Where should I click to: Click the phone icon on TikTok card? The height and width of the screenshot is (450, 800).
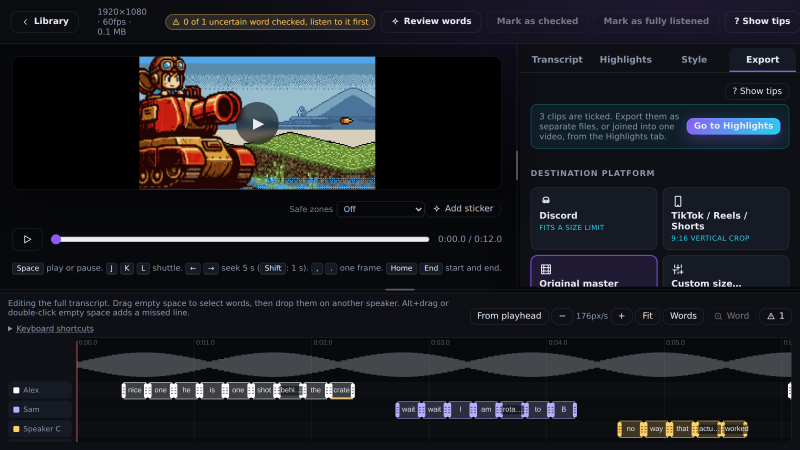click(x=678, y=201)
